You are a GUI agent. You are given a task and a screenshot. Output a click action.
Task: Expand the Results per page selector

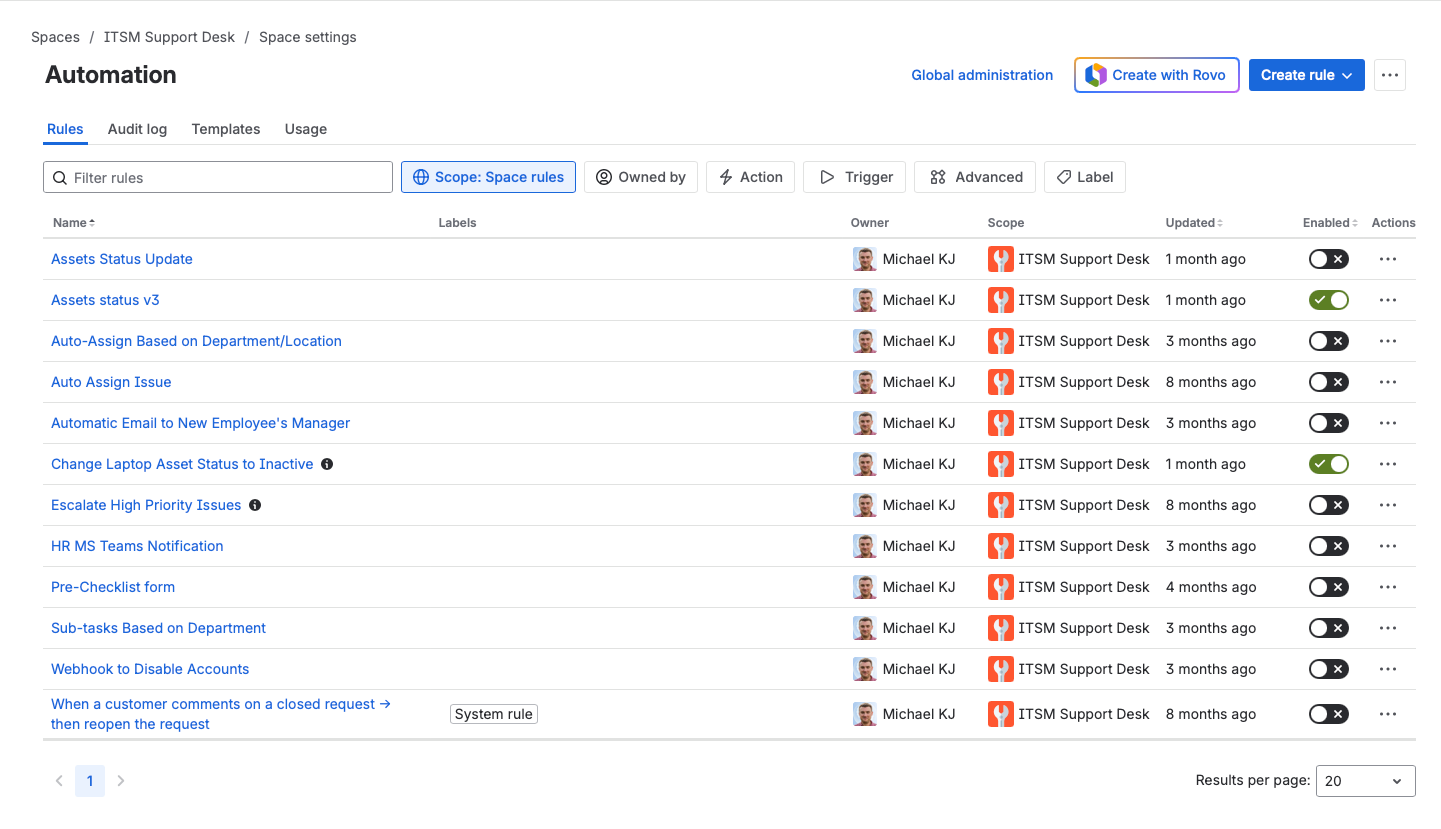[1365, 781]
